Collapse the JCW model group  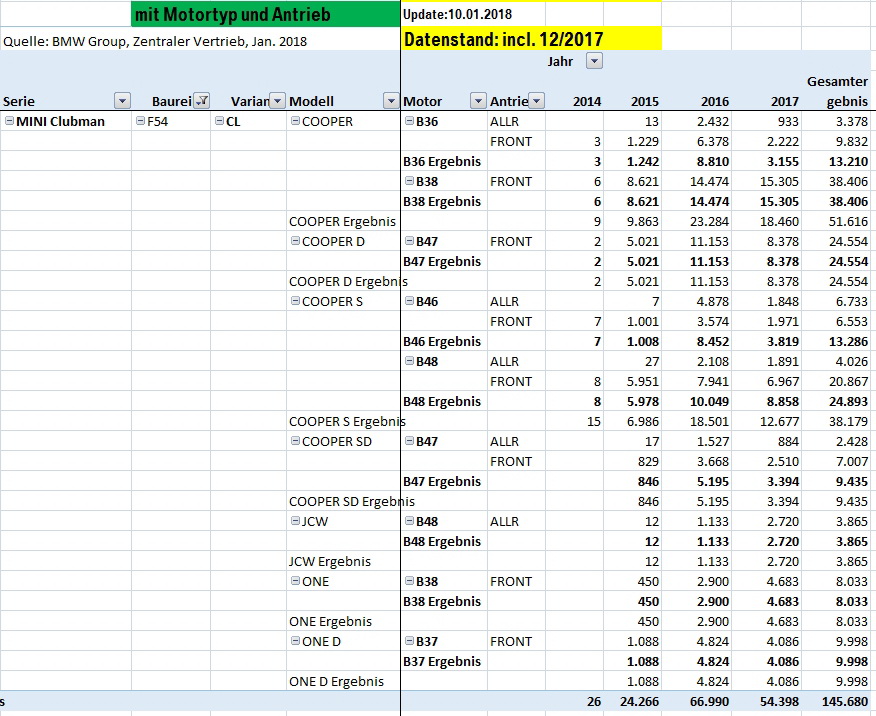pos(296,521)
